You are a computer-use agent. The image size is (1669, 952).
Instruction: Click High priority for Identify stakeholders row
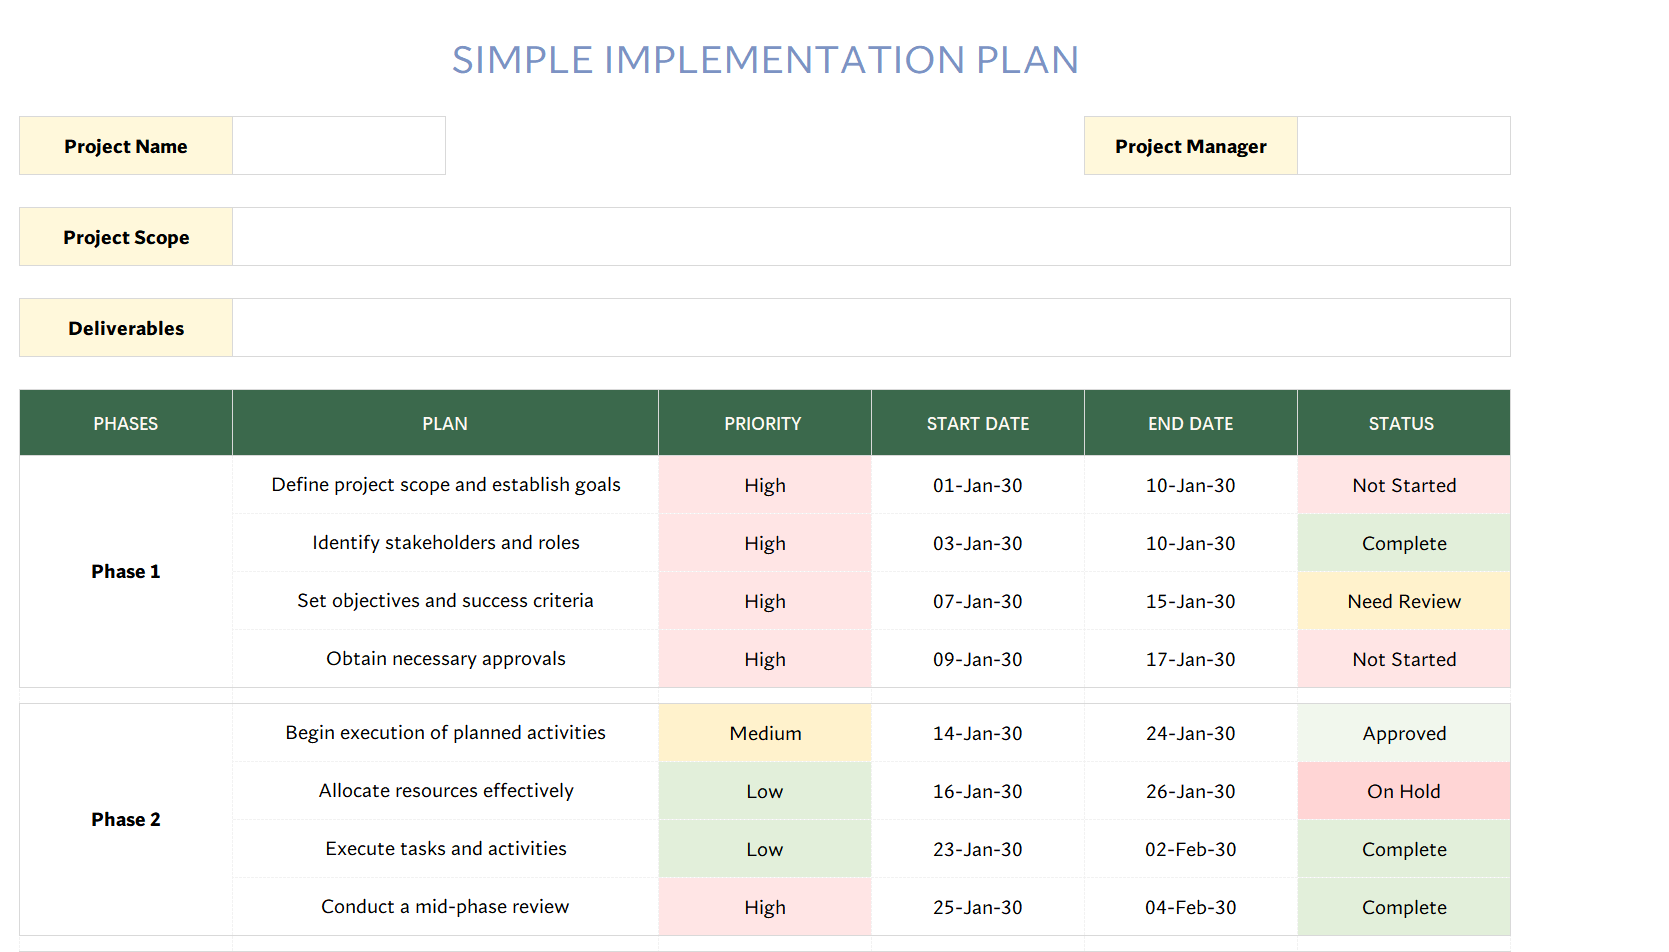pyautogui.click(x=765, y=543)
